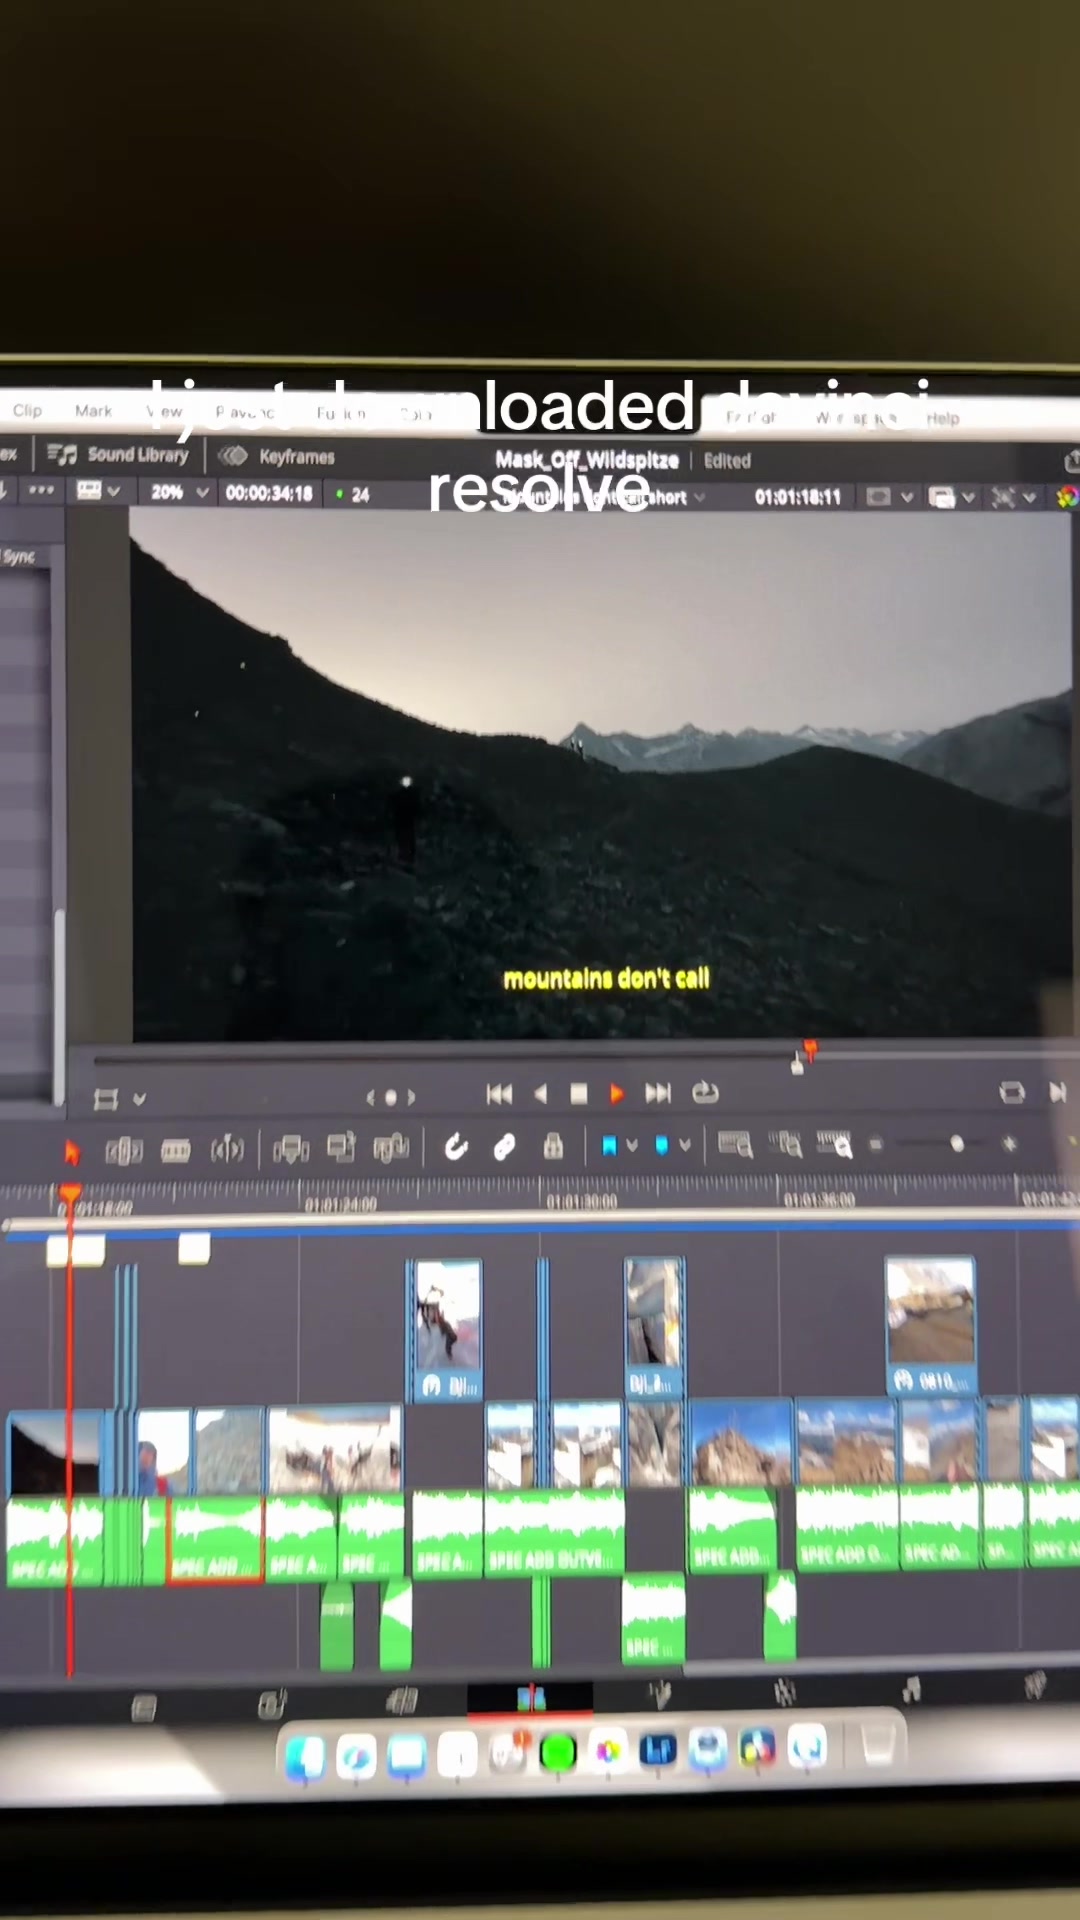
Task: Open the Workspace menu
Action: coord(859,417)
